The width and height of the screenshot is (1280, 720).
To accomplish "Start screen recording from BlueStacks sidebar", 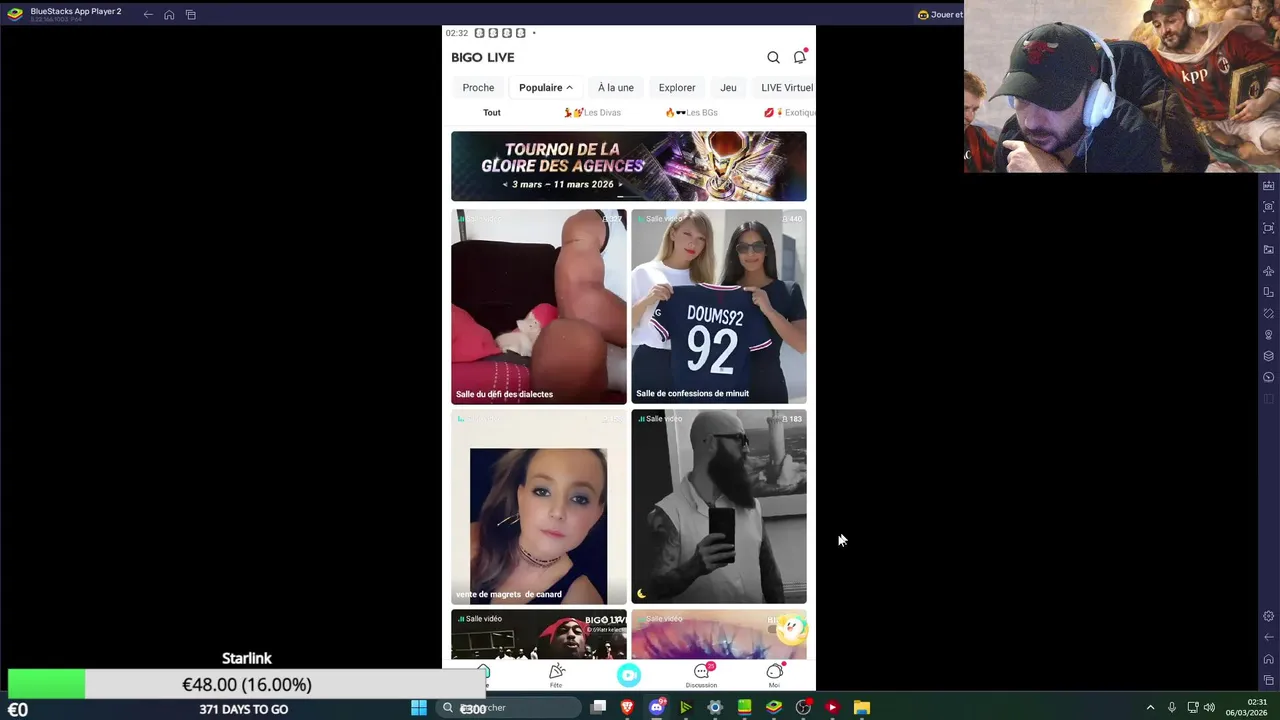I will (x=1268, y=228).
